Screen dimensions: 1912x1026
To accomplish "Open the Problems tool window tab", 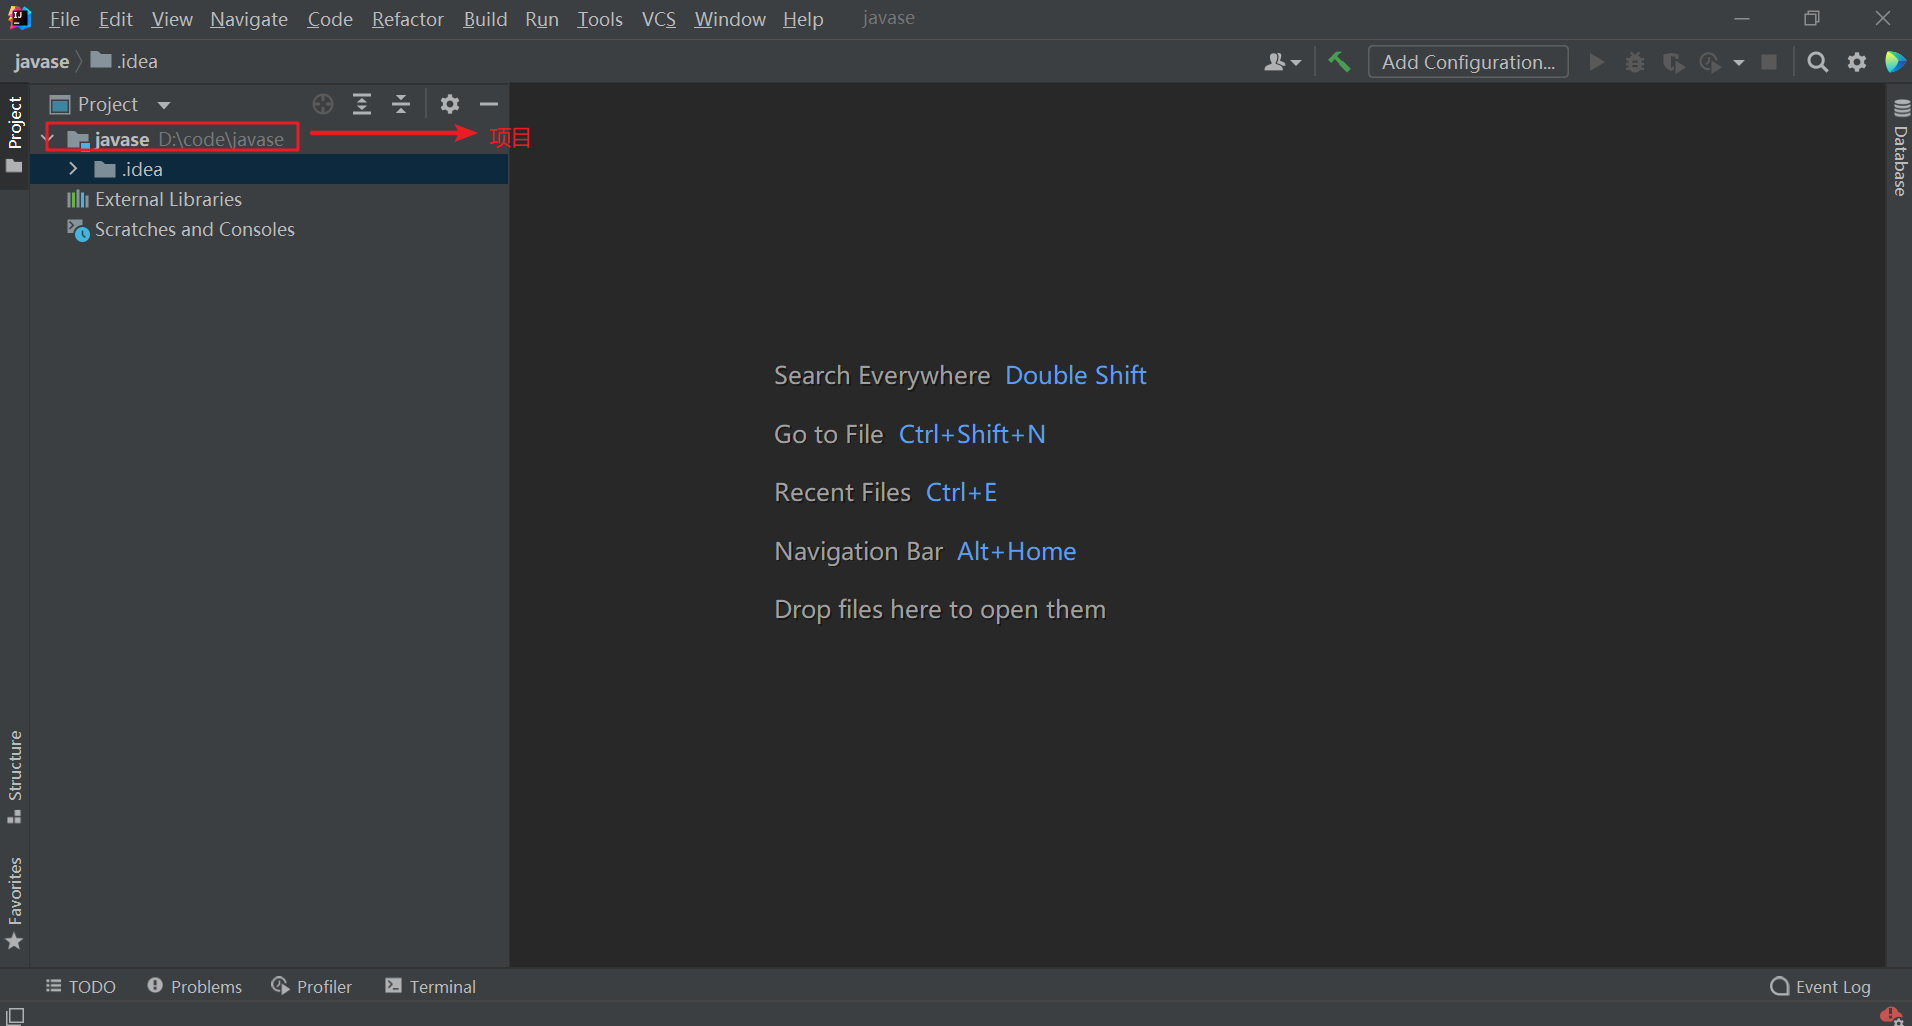I will (x=195, y=987).
